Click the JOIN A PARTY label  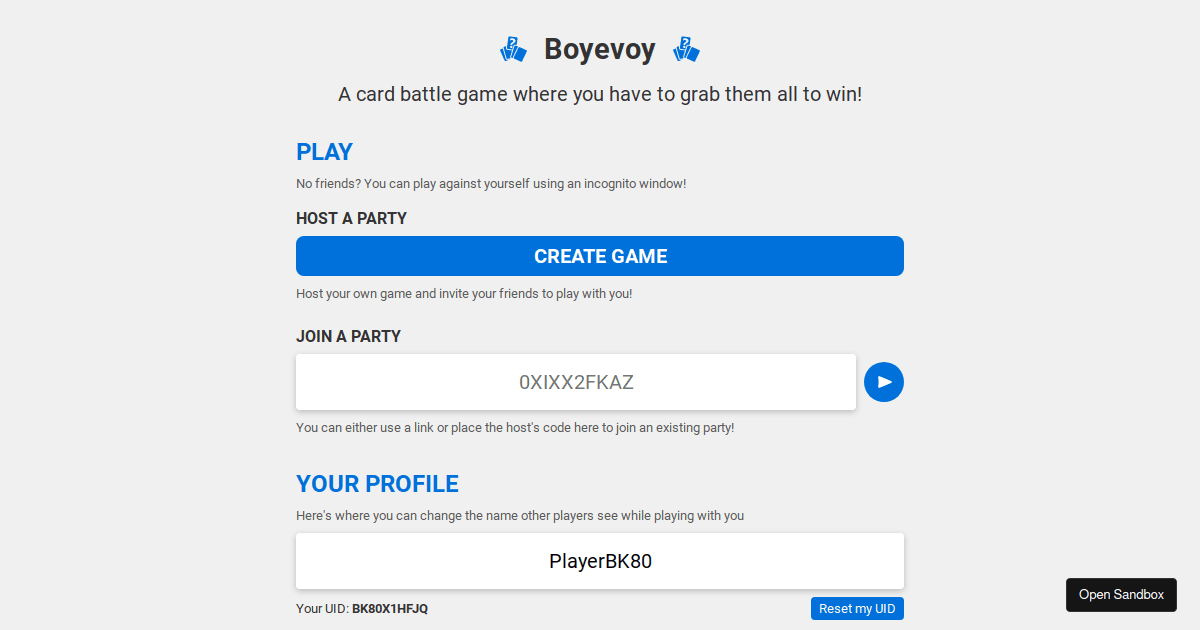coord(348,336)
